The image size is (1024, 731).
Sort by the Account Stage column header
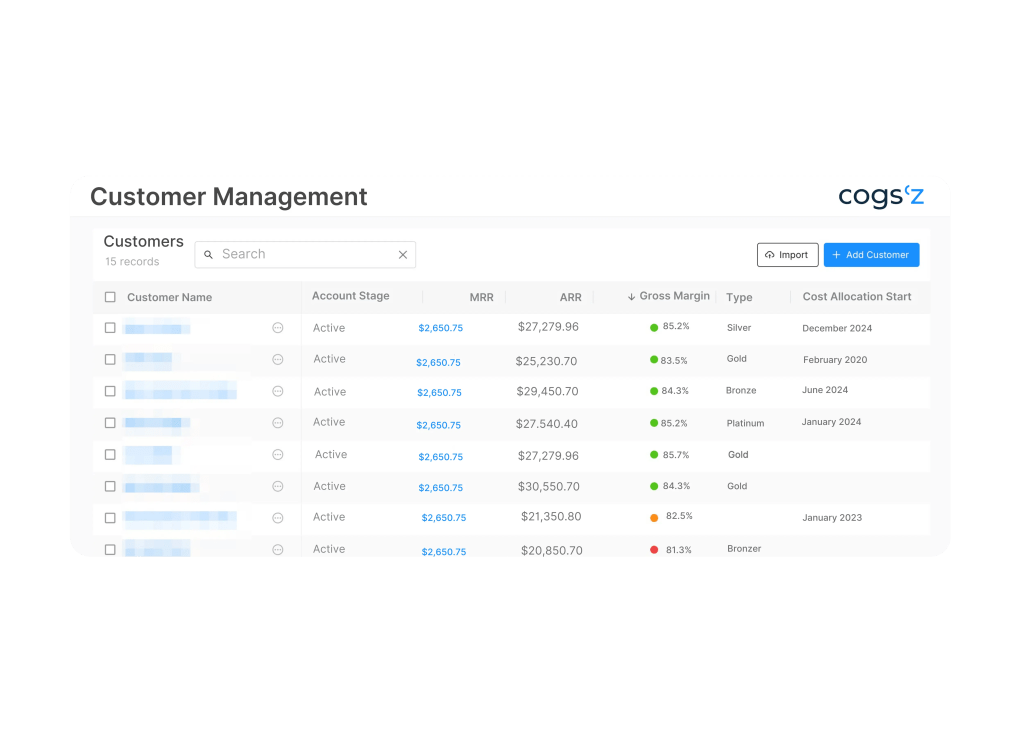pyautogui.click(x=350, y=296)
